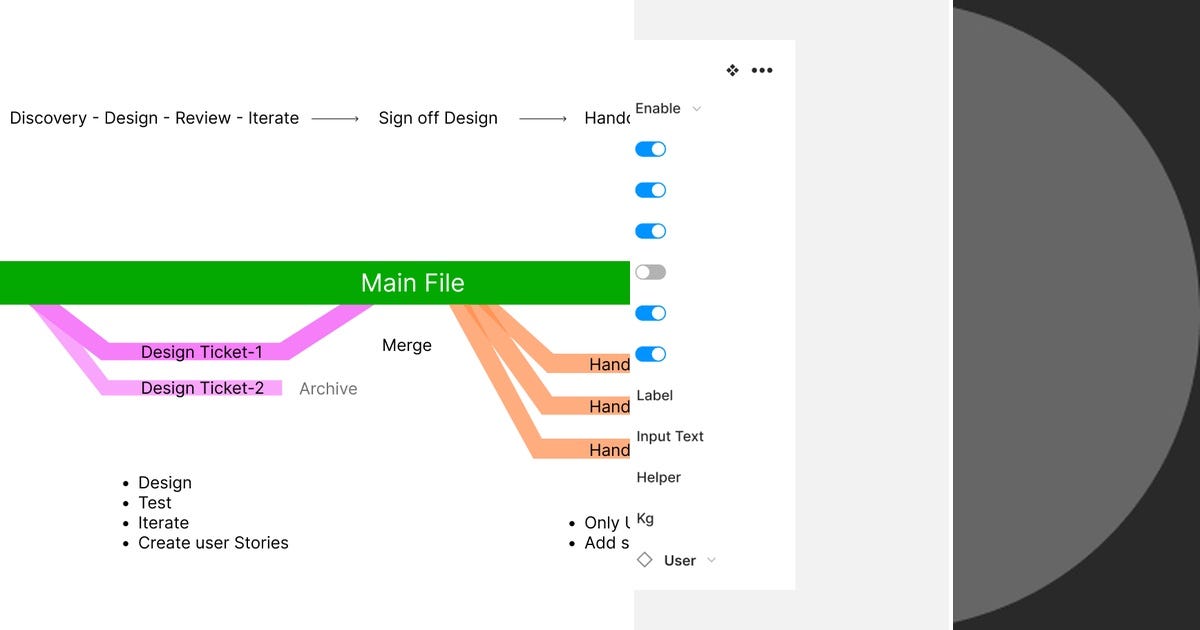Toggle the switch directly above Label

click(650, 353)
